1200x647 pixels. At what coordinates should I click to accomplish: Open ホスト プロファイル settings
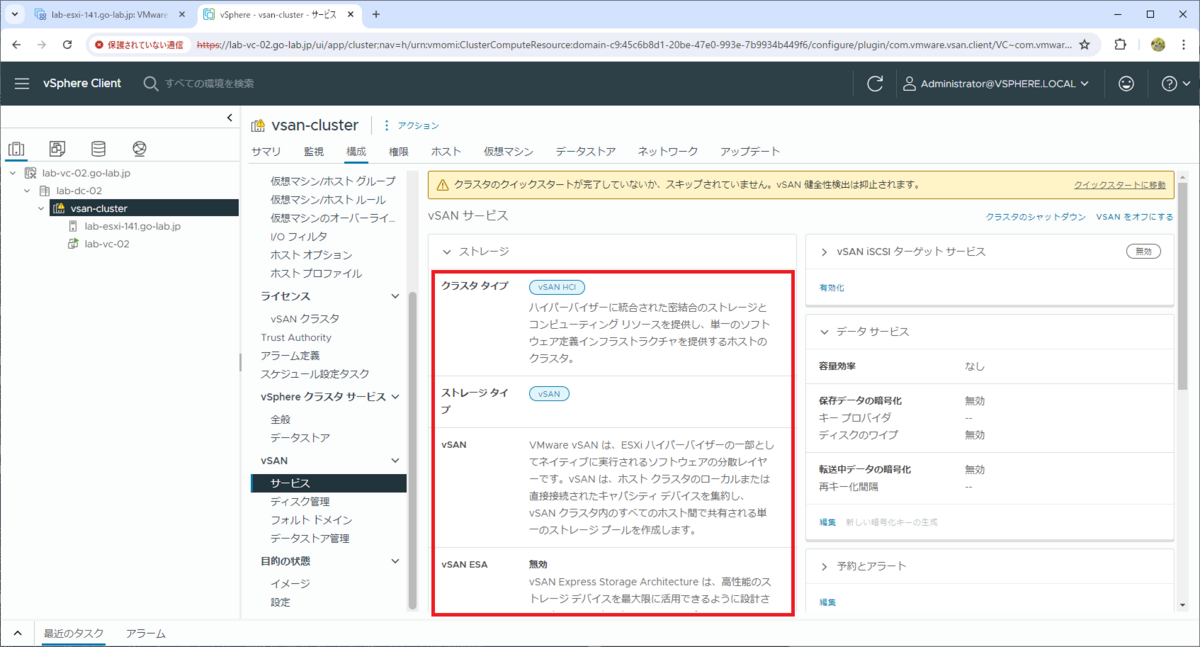[x=316, y=273]
